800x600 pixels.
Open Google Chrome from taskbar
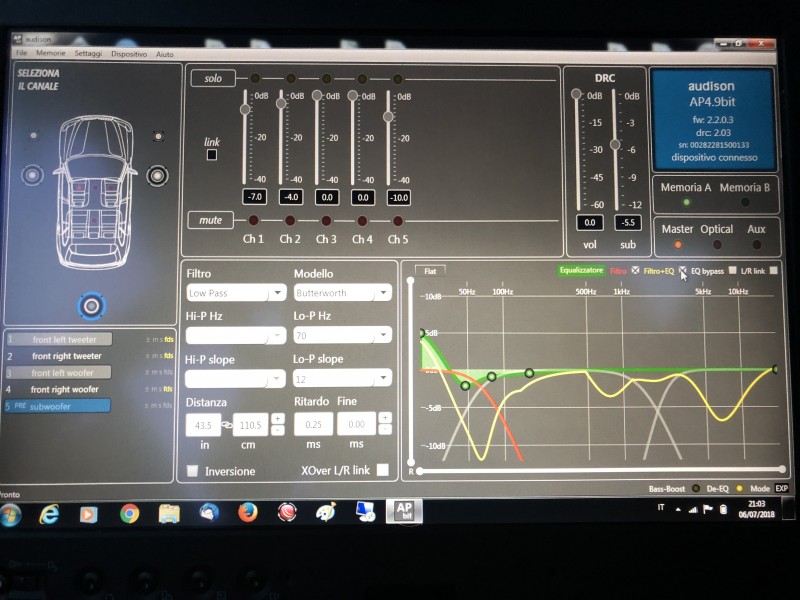[130, 513]
